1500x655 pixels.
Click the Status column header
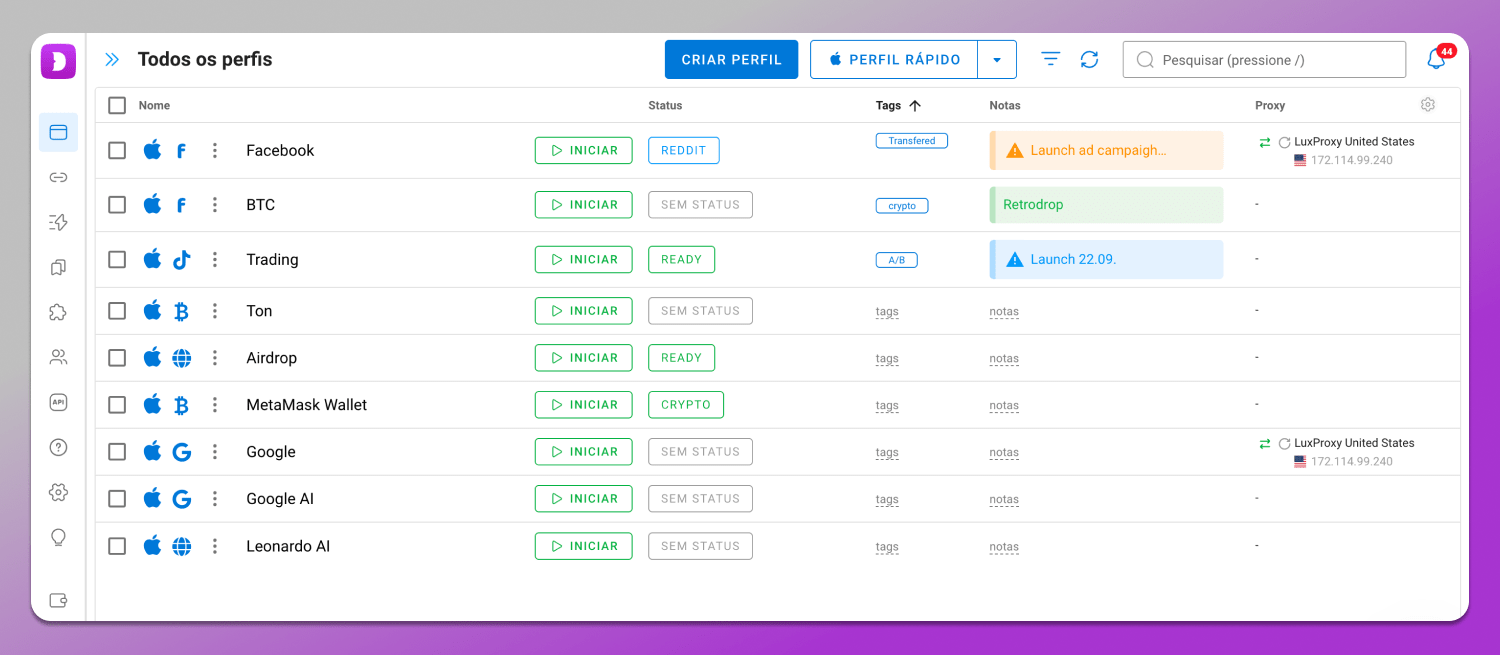[x=665, y=106]
